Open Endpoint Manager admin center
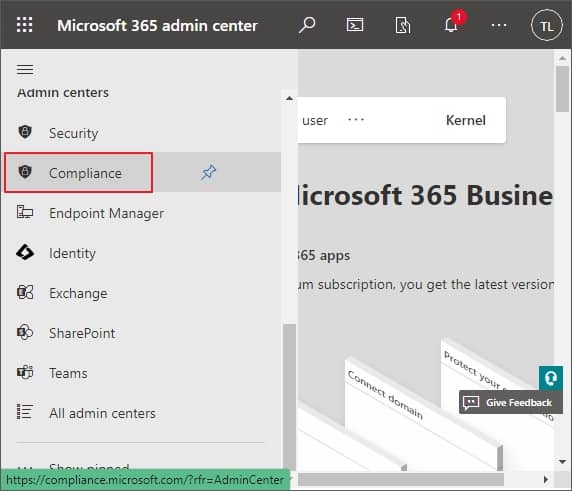The height and width of the screenshot is (491, 572). 141,213
